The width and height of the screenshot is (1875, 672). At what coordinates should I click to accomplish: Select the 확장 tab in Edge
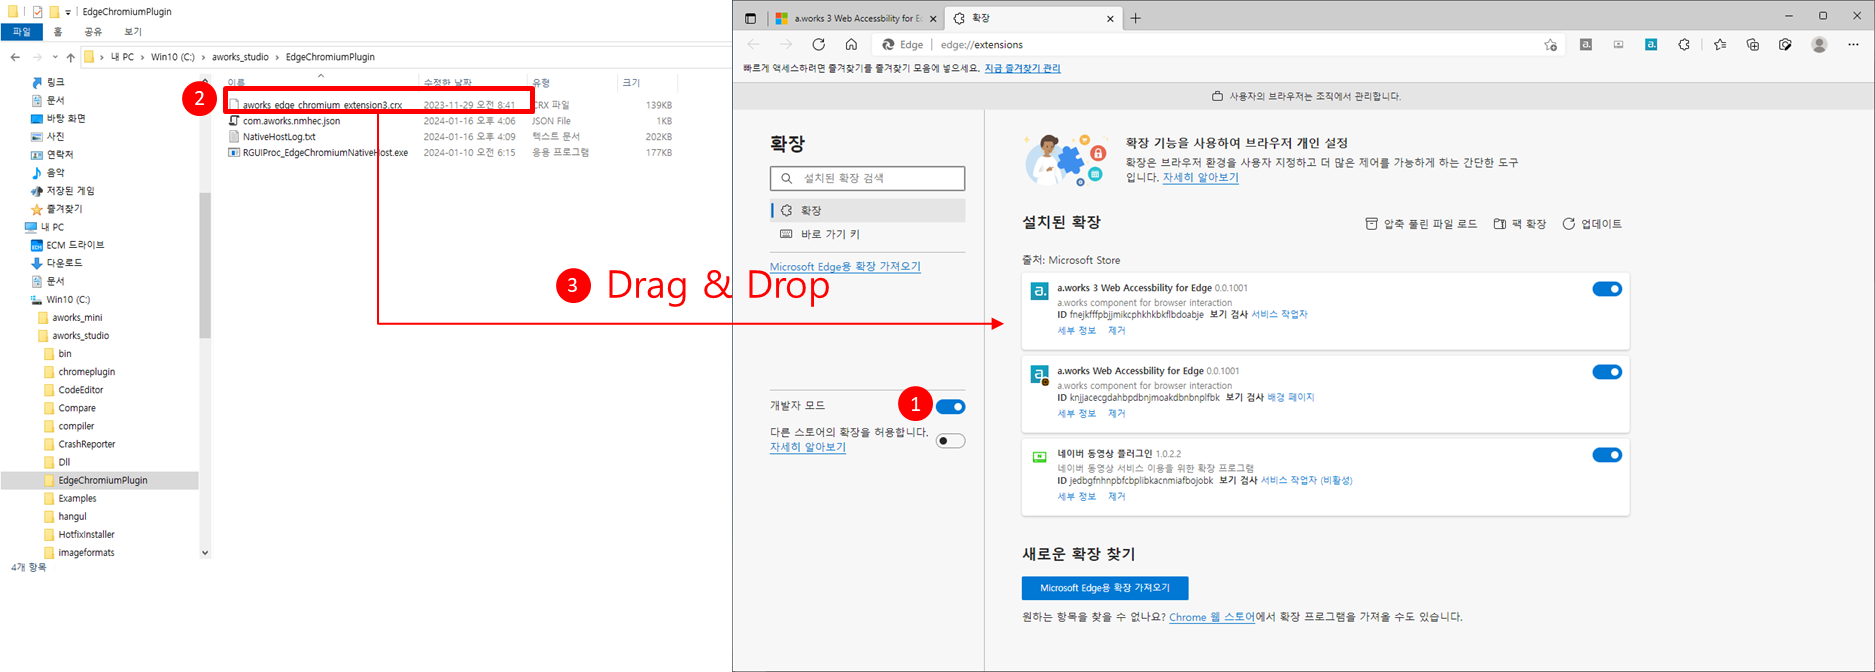(1031, 18)
